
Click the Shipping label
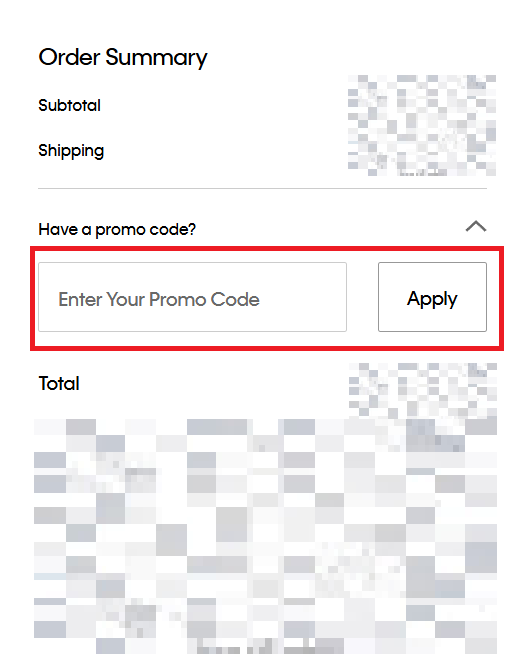pyautogui.click(x=71, y=151)
